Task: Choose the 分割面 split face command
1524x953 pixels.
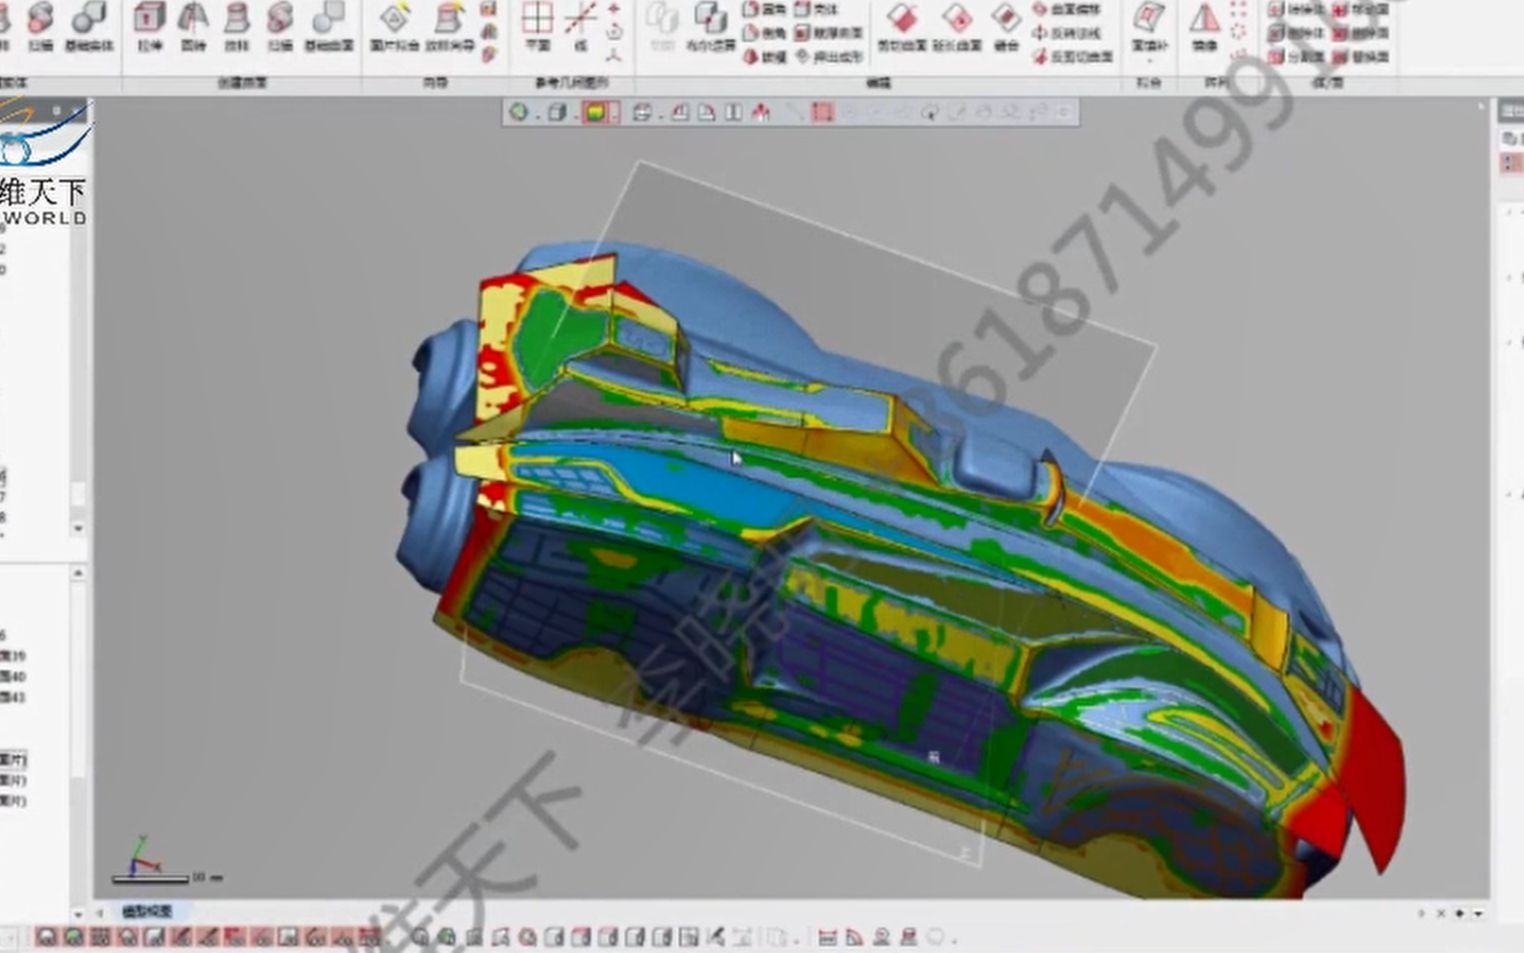Action: point(1296,57)
